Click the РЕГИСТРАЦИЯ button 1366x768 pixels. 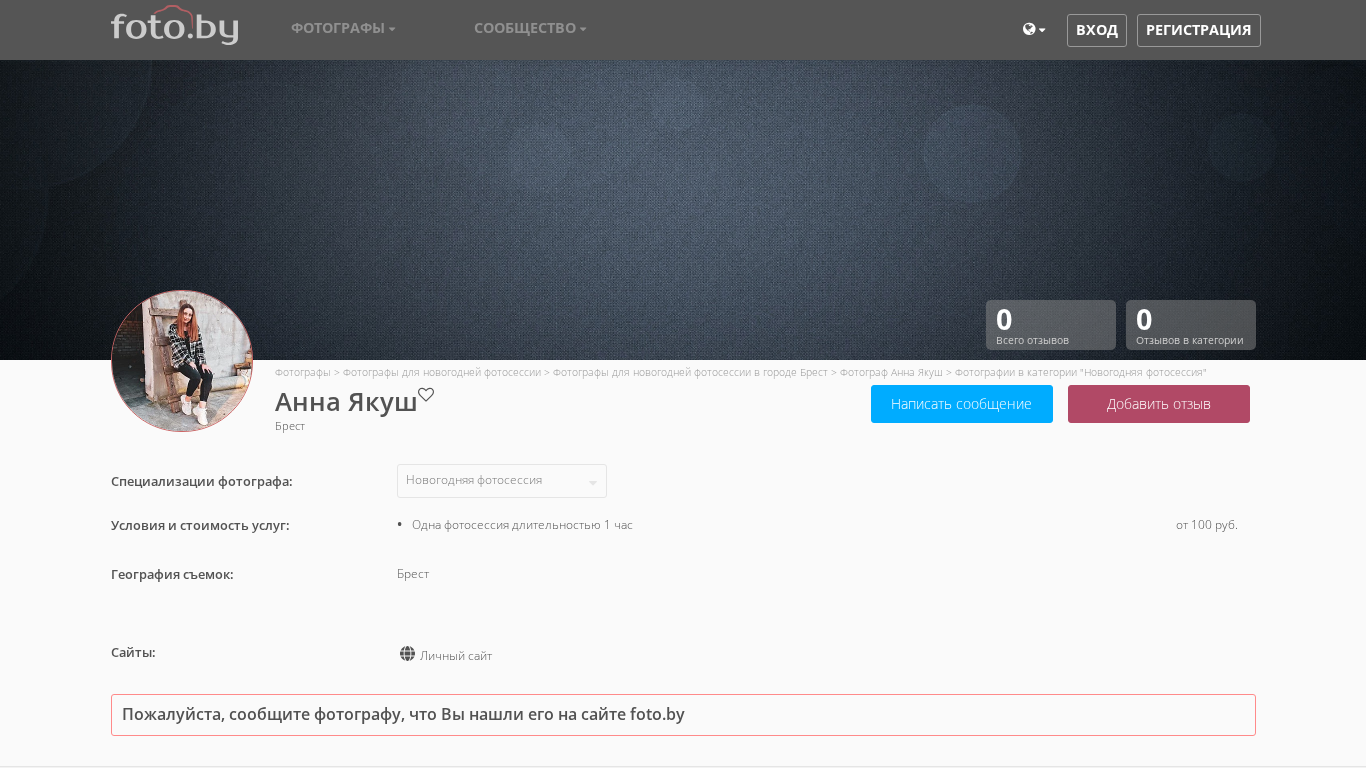pos(1198,30)
